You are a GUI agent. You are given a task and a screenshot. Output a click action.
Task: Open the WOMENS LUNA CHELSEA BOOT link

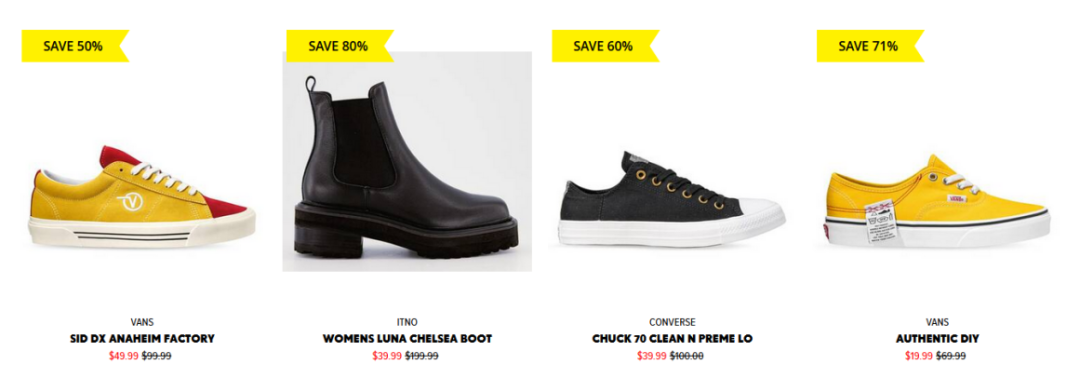(x=407, y=339)
